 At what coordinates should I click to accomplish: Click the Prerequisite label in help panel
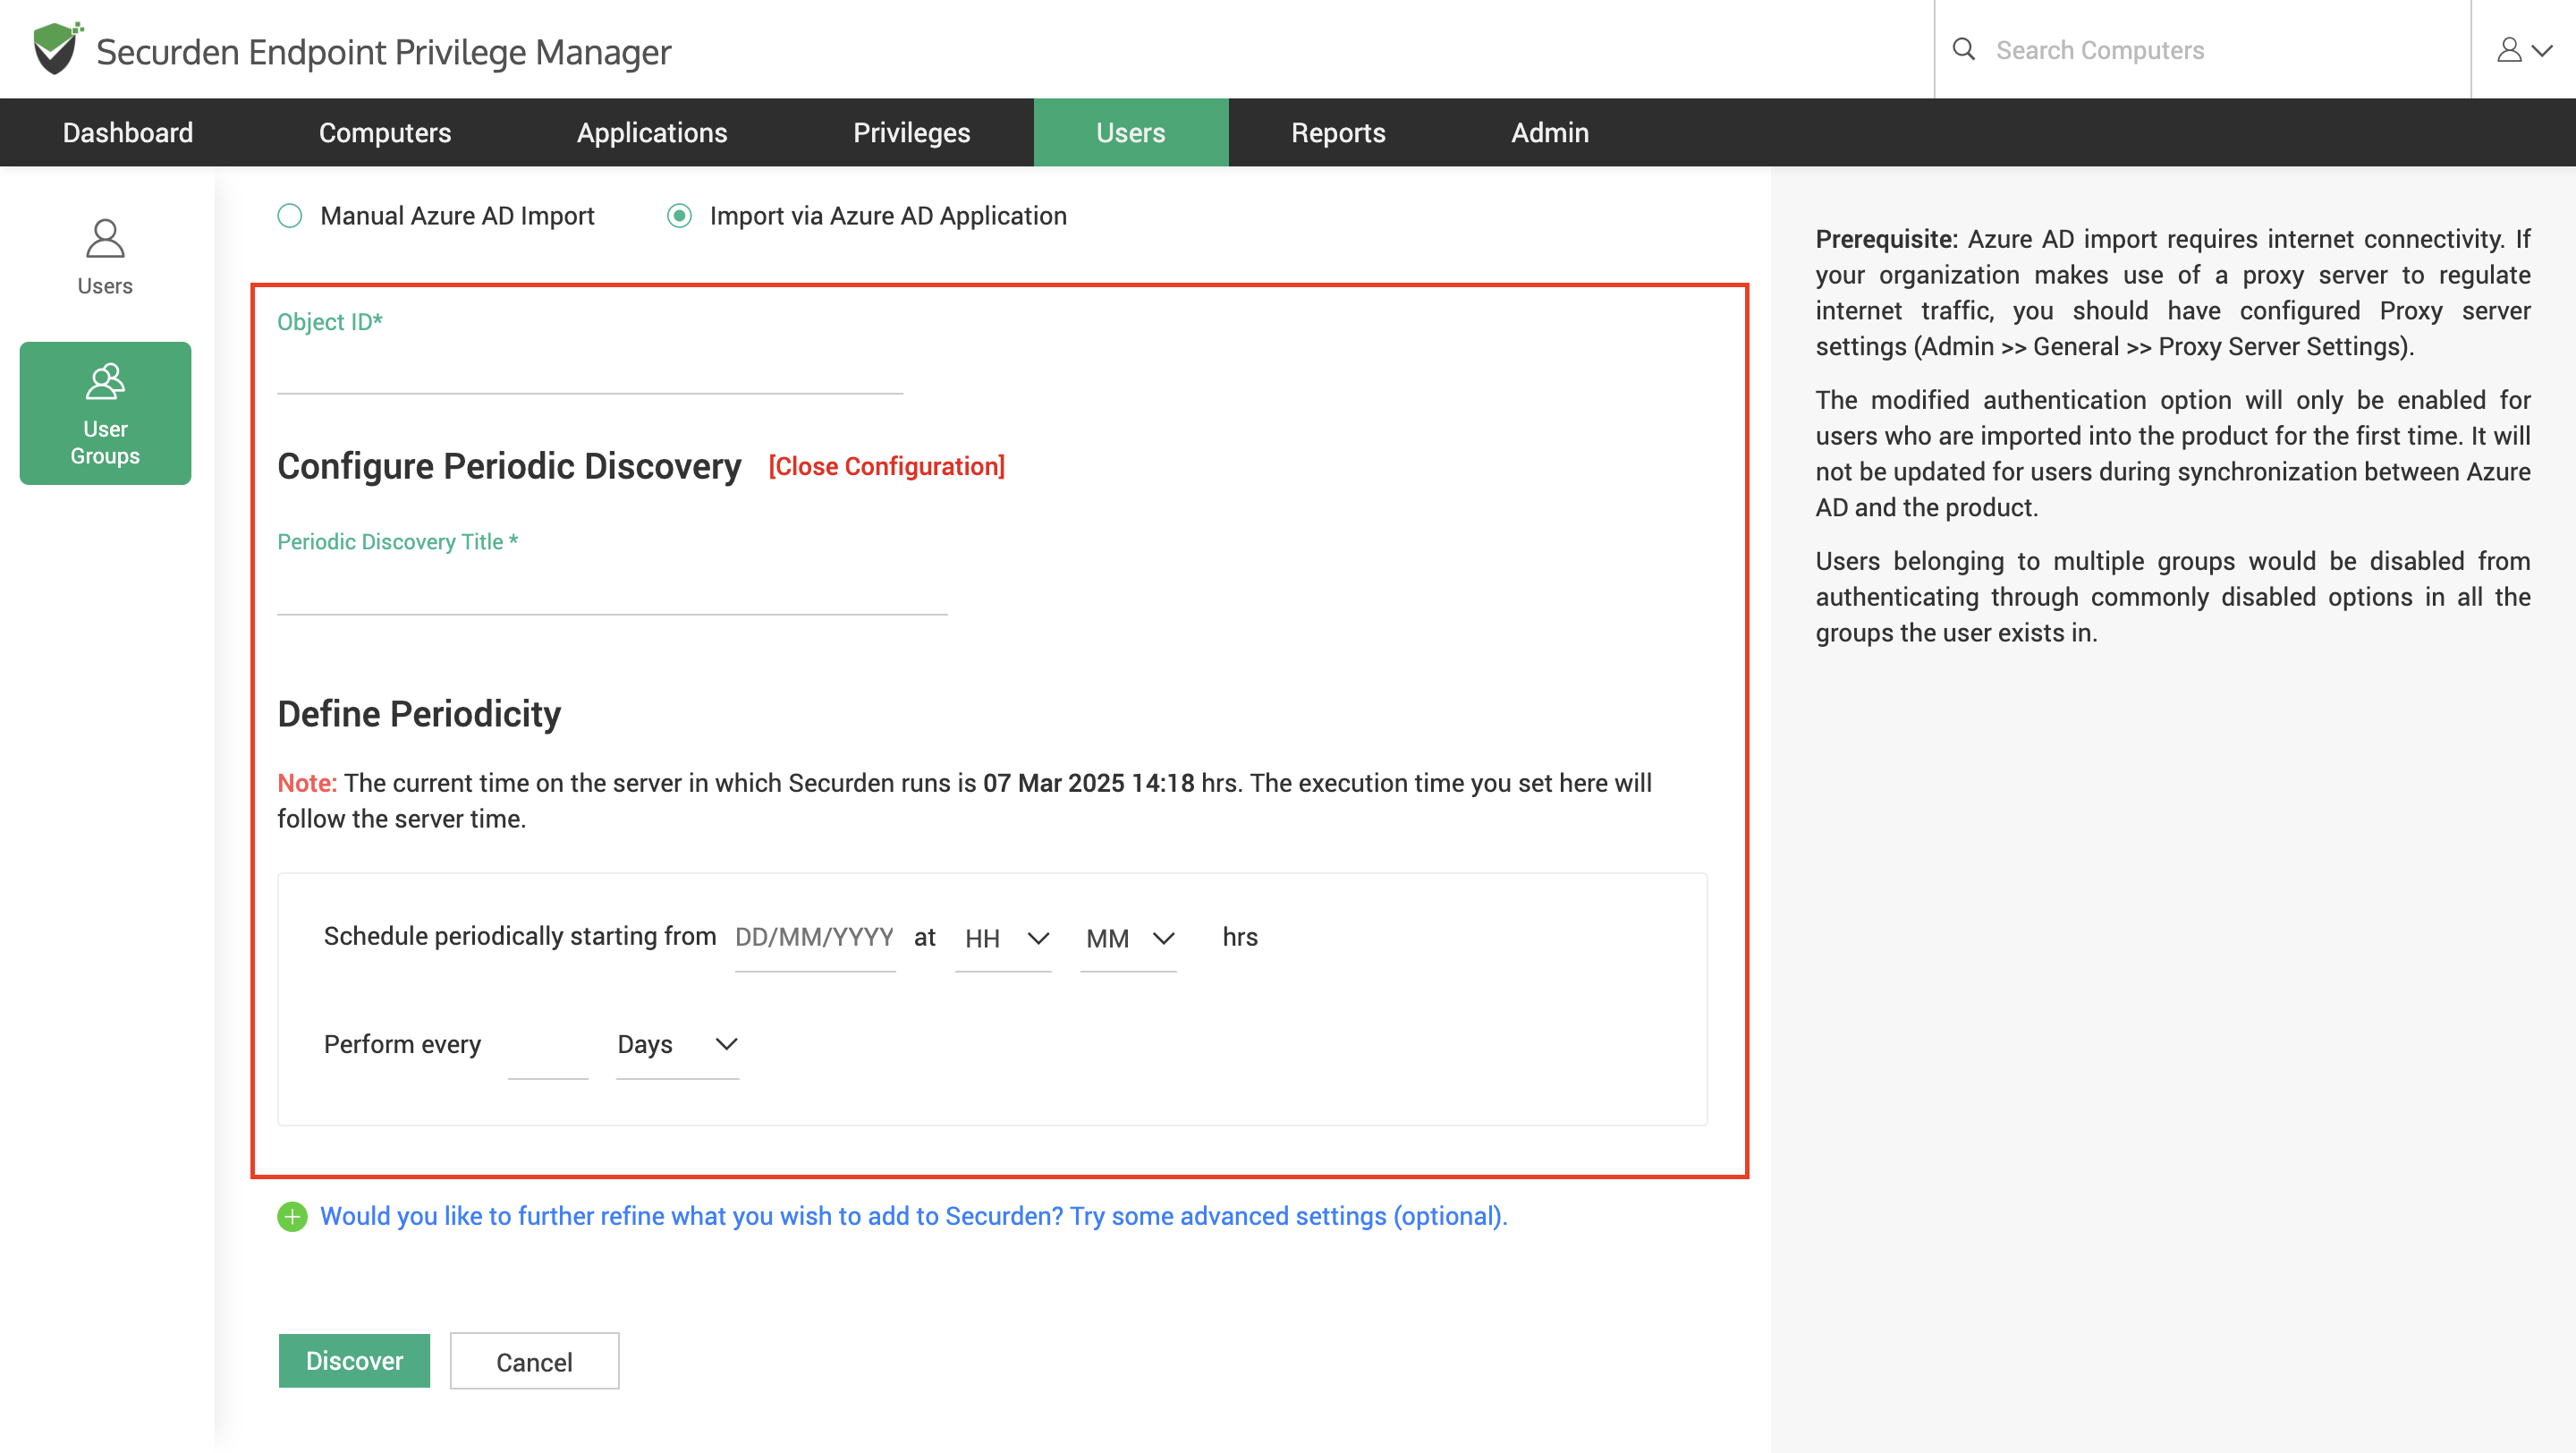(1886, 239)
